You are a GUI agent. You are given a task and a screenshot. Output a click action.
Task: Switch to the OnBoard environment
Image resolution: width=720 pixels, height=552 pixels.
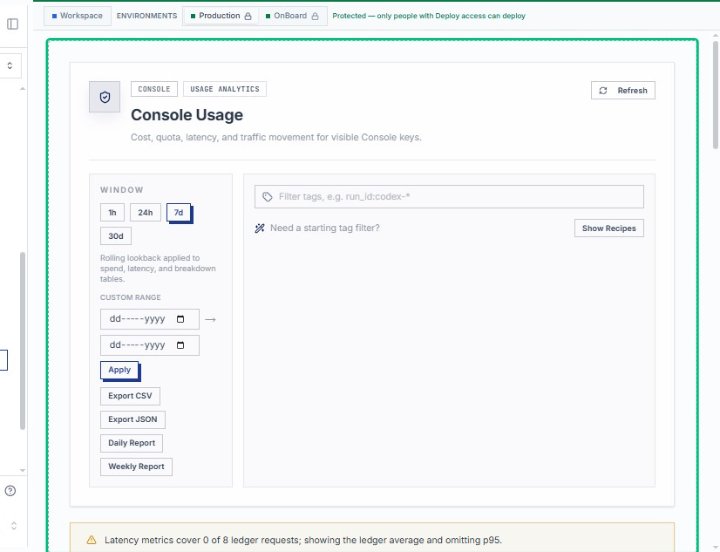click(292, 16)
